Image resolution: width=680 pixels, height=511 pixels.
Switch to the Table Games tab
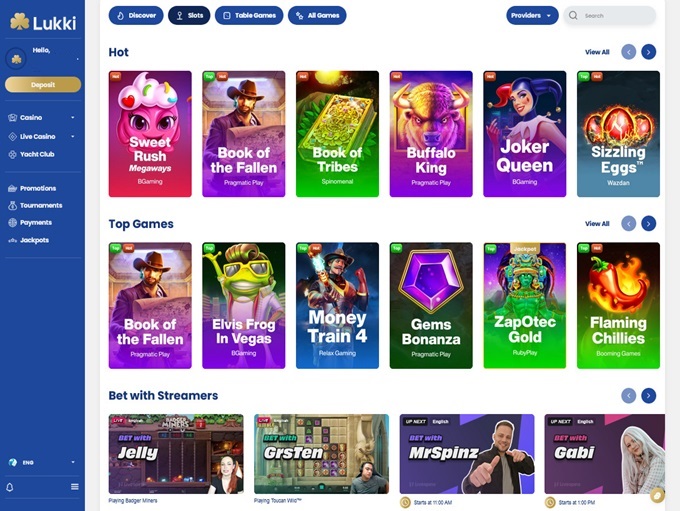[249, 16]
